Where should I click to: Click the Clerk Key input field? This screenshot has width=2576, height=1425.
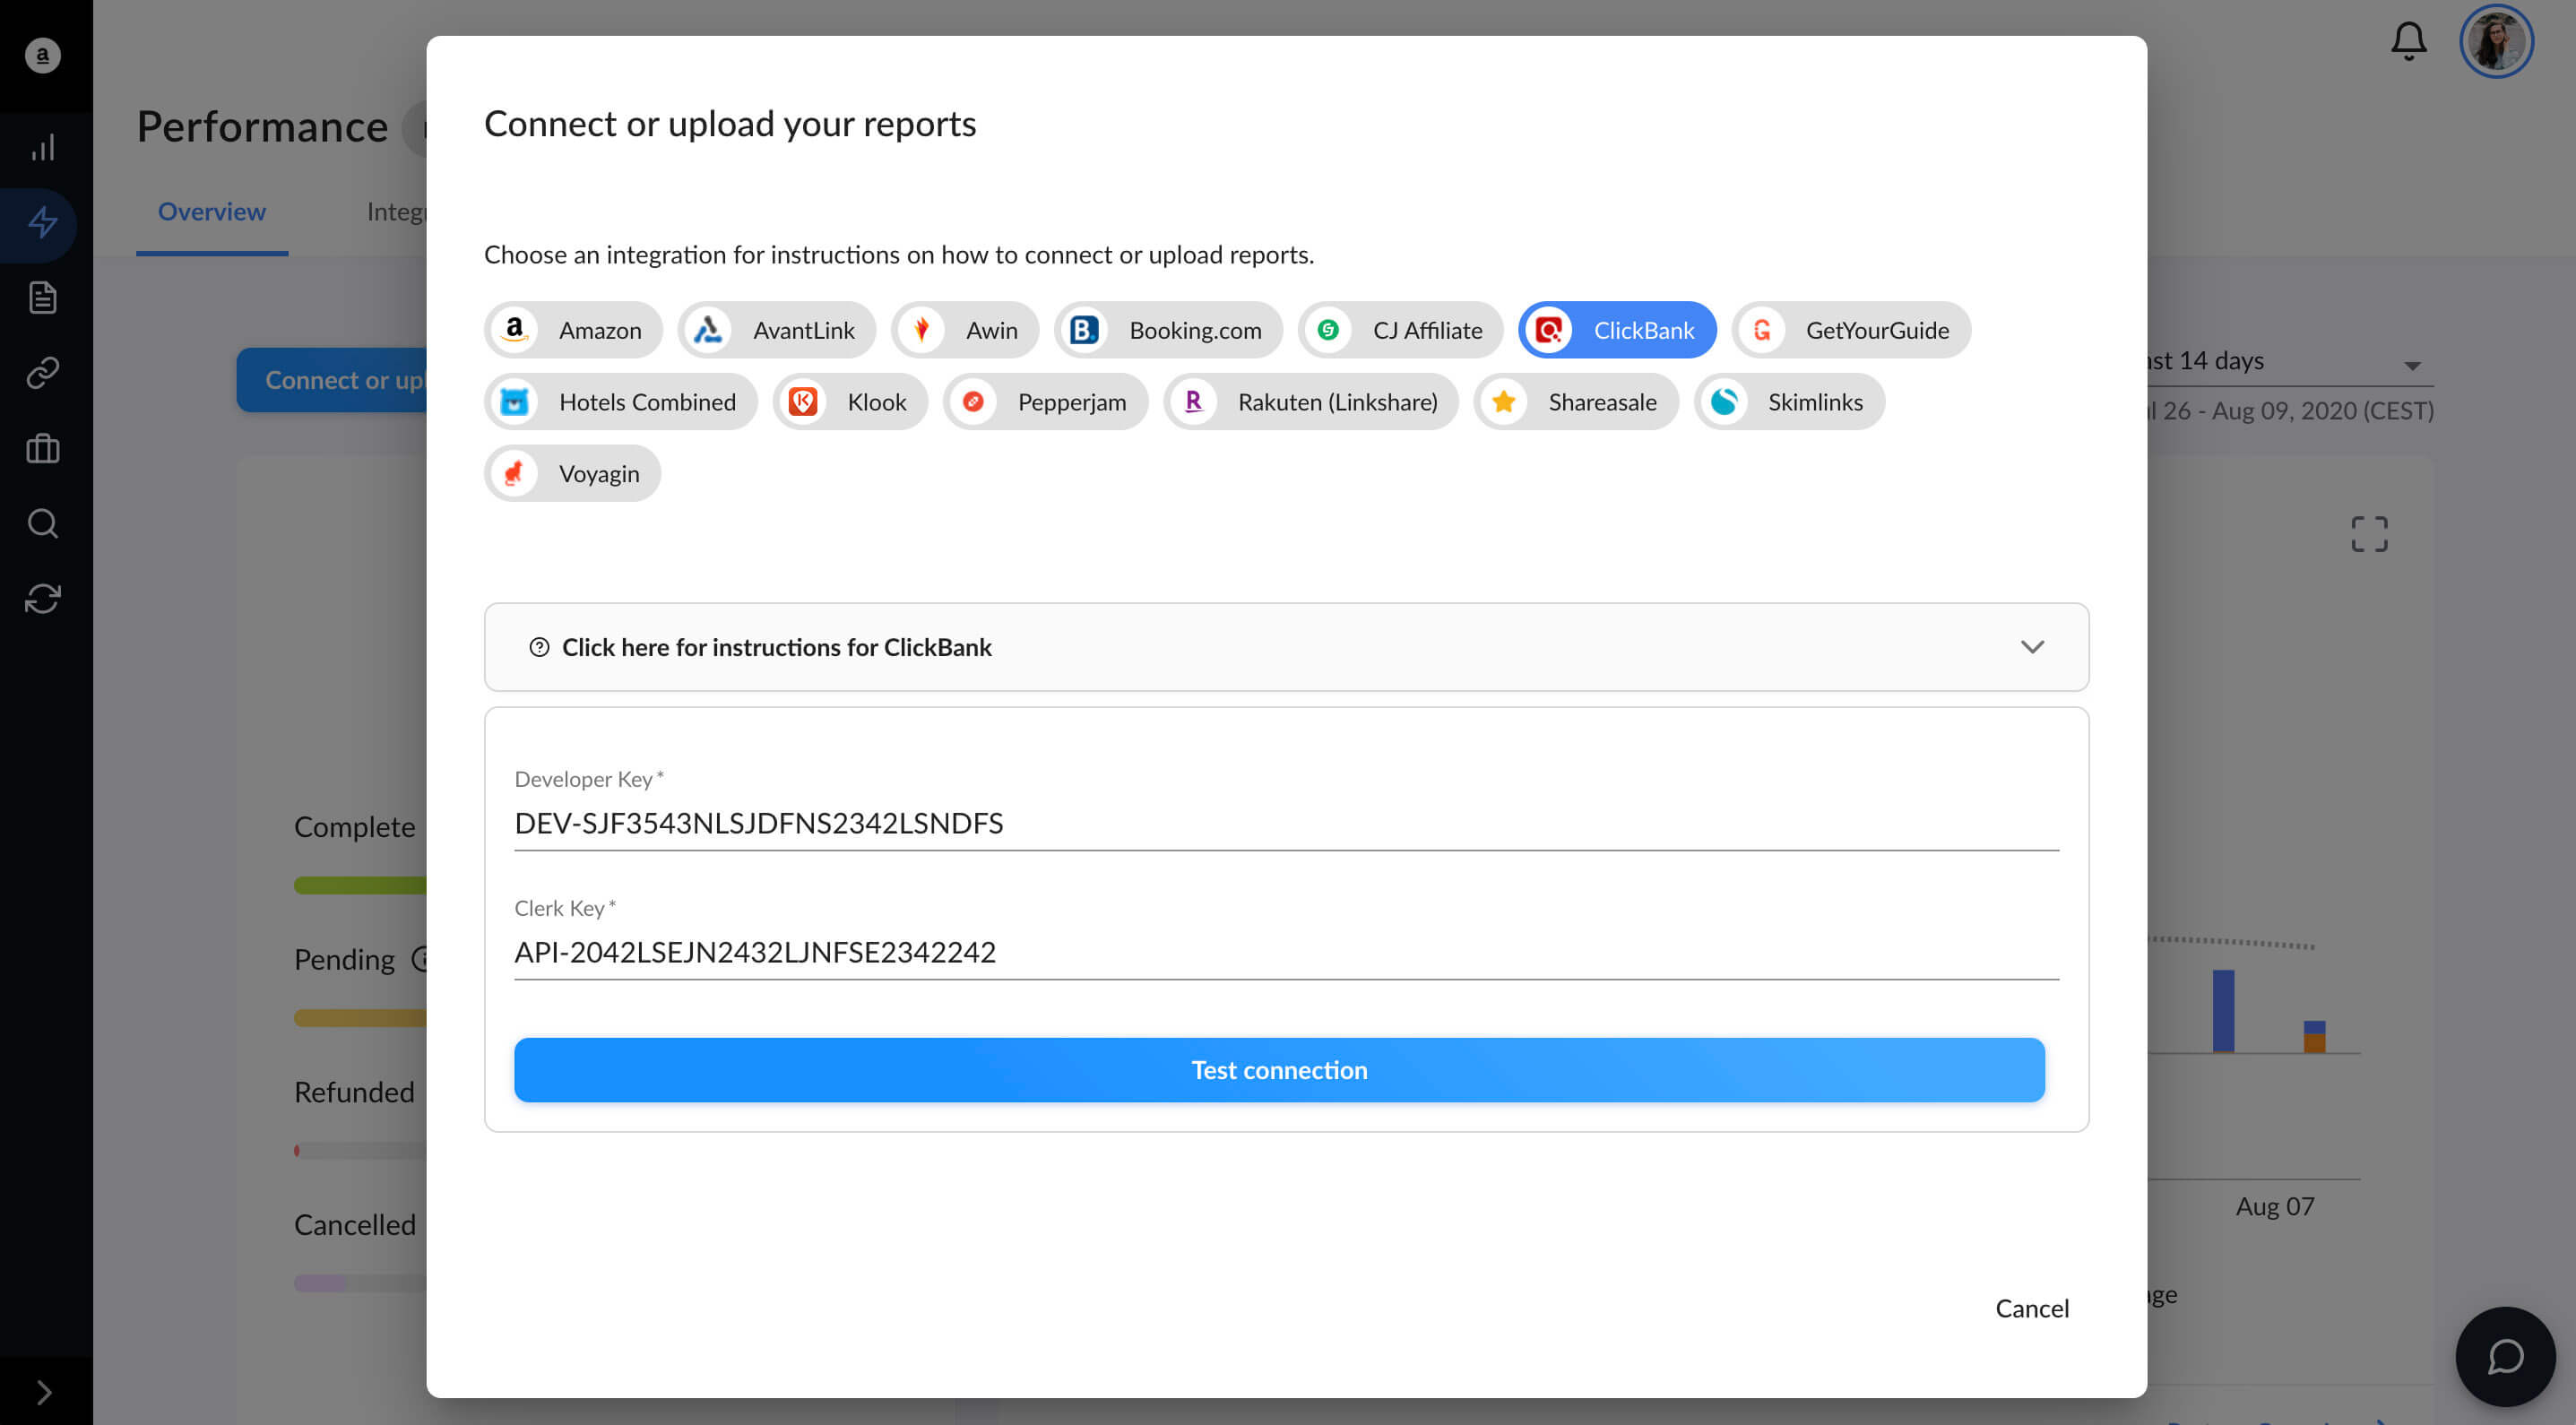(x=1286, y=952)
